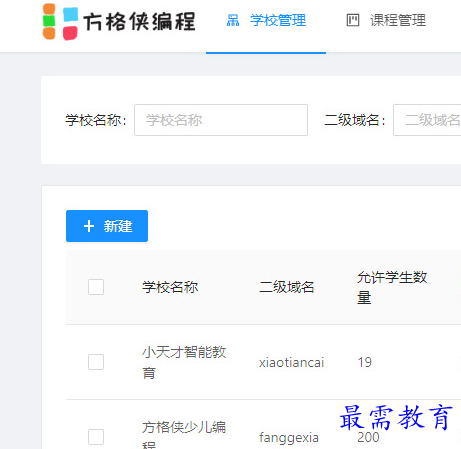461x449 pixels.
Task: Check the 小天才智能教育 row checkbox
Action: 96,362
